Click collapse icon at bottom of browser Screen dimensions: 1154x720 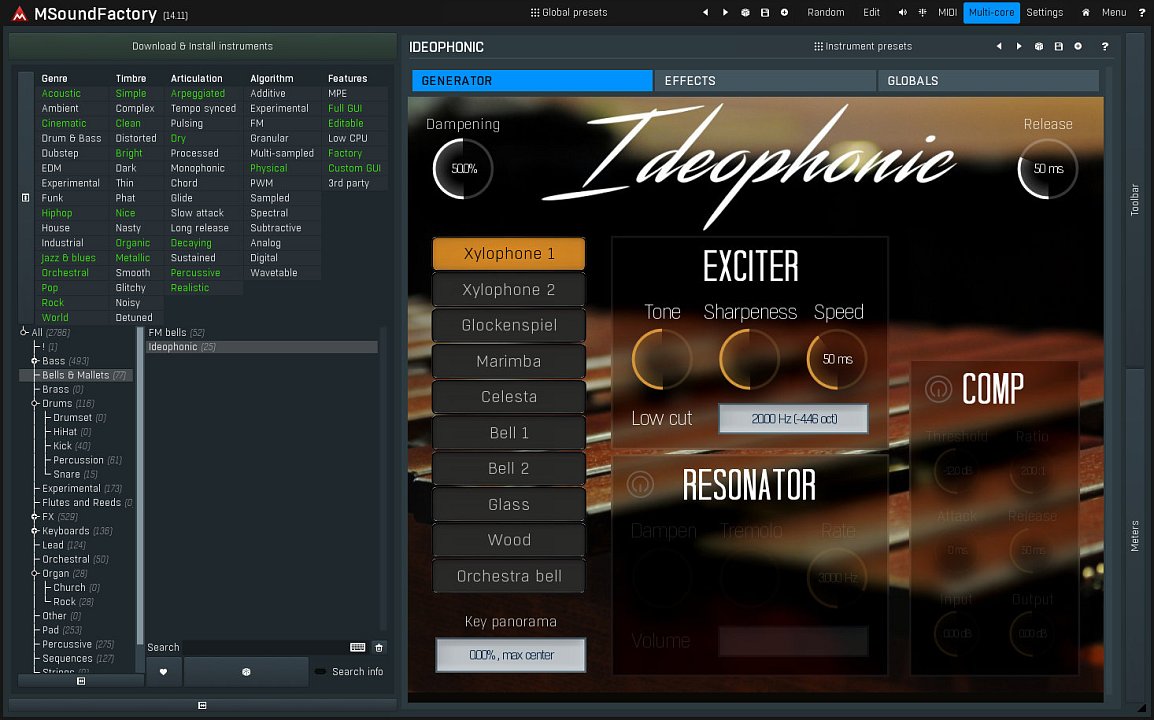(202, 705)
